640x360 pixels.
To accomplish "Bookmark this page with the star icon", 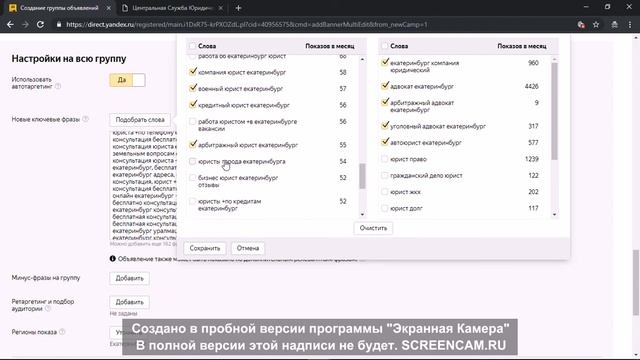I will [596, 24].
